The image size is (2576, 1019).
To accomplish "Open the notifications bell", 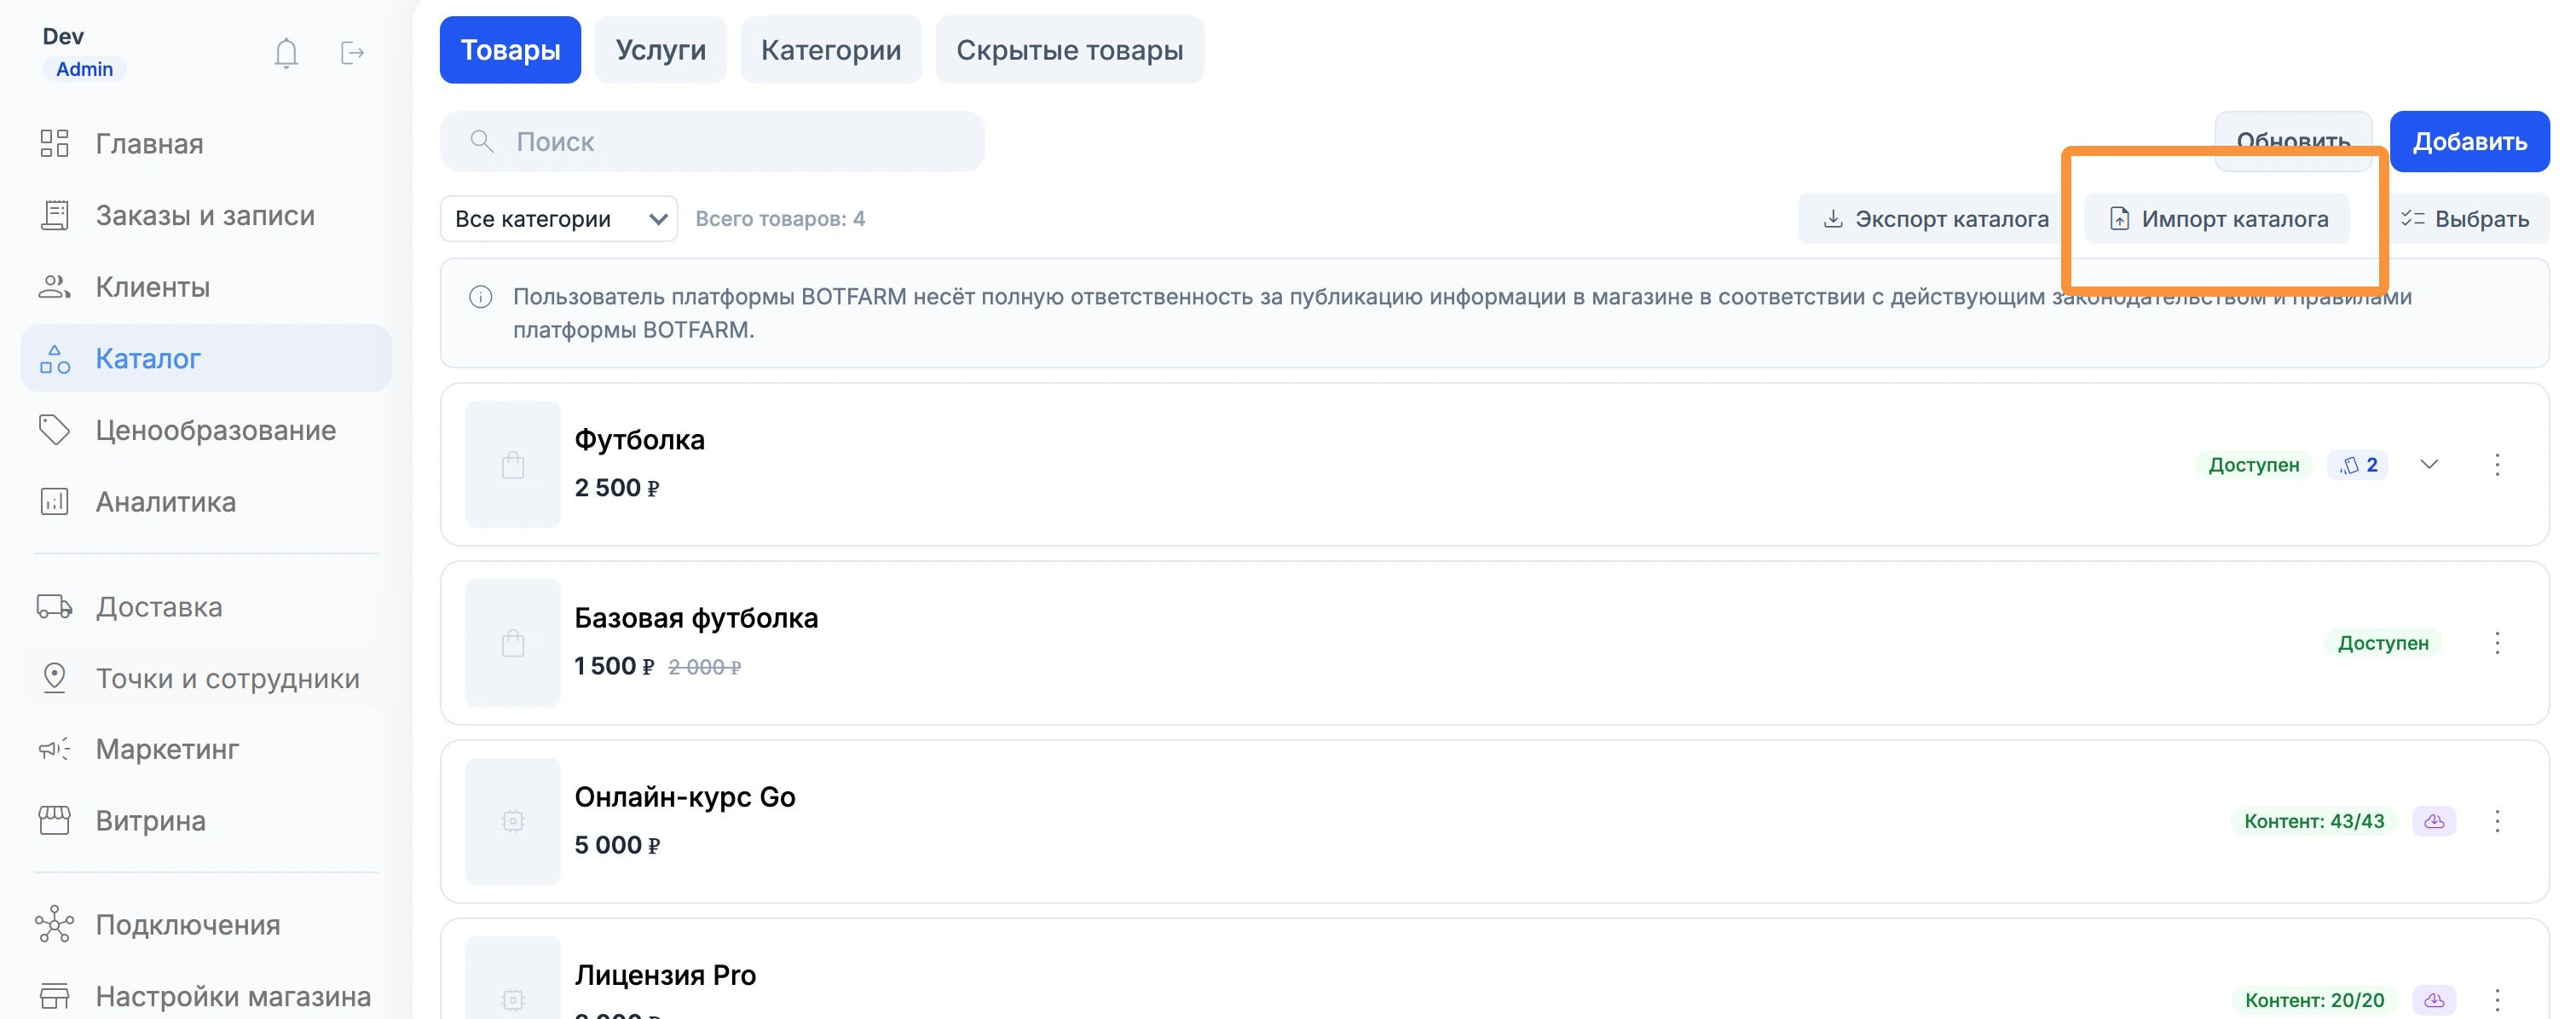I will click(286, 52).
